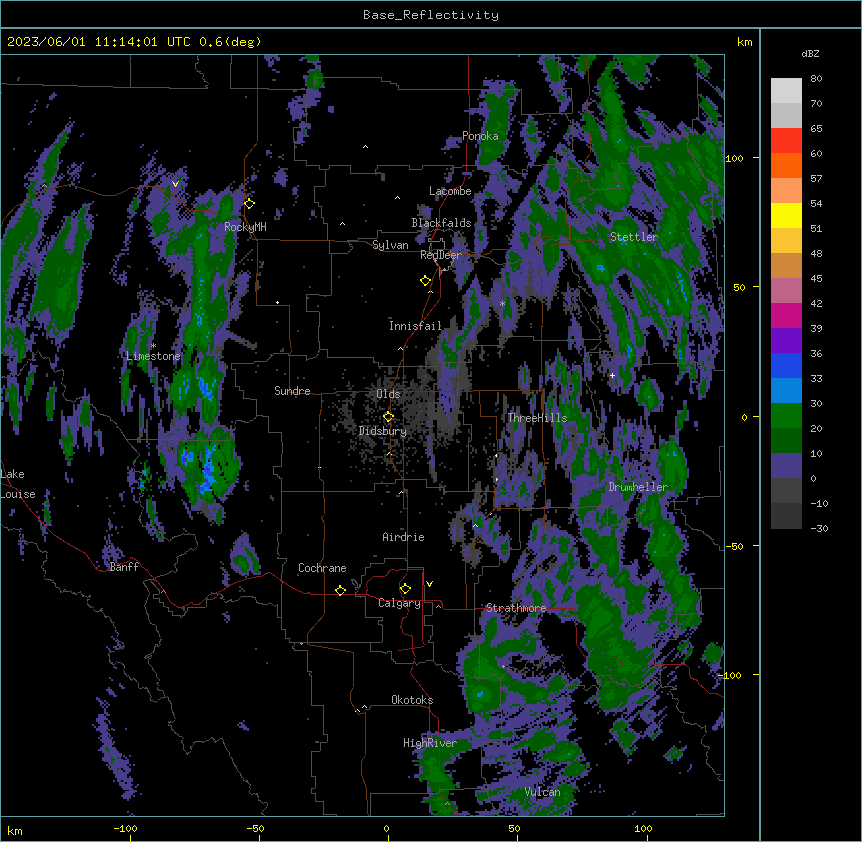Click the 39 dBZ magenta legend swatch
862x842 pixels.
point(786,315)
